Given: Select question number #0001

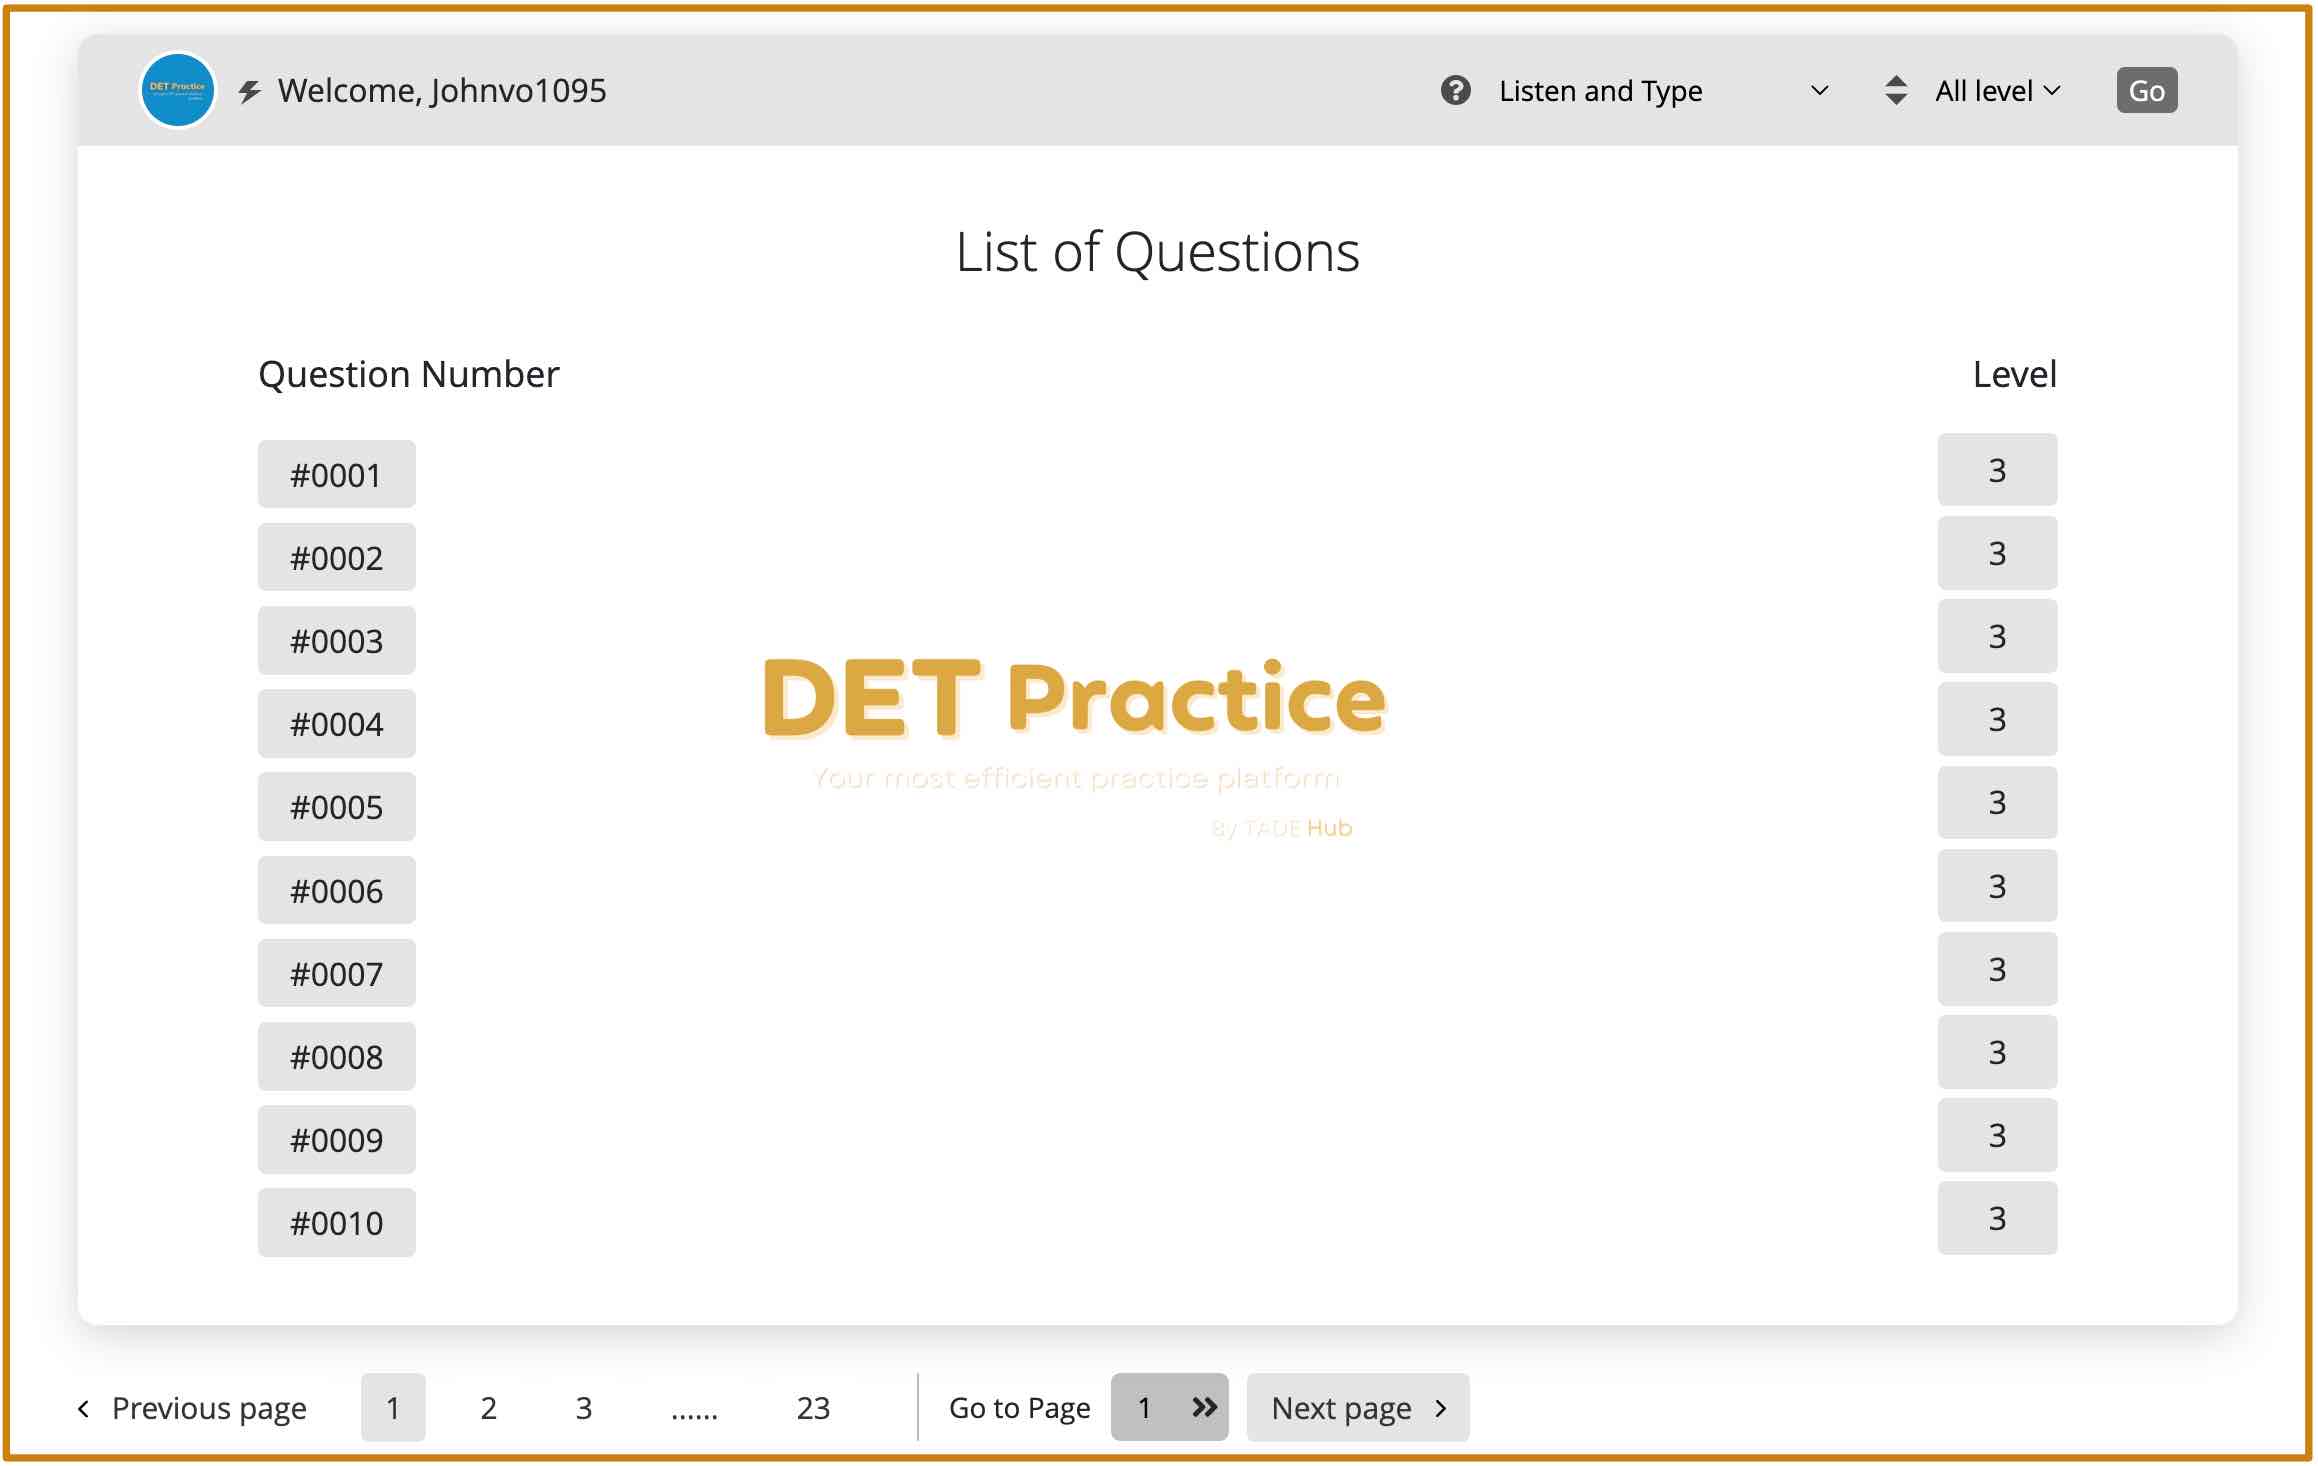Looking at the screenshot, I should point(336,473).
